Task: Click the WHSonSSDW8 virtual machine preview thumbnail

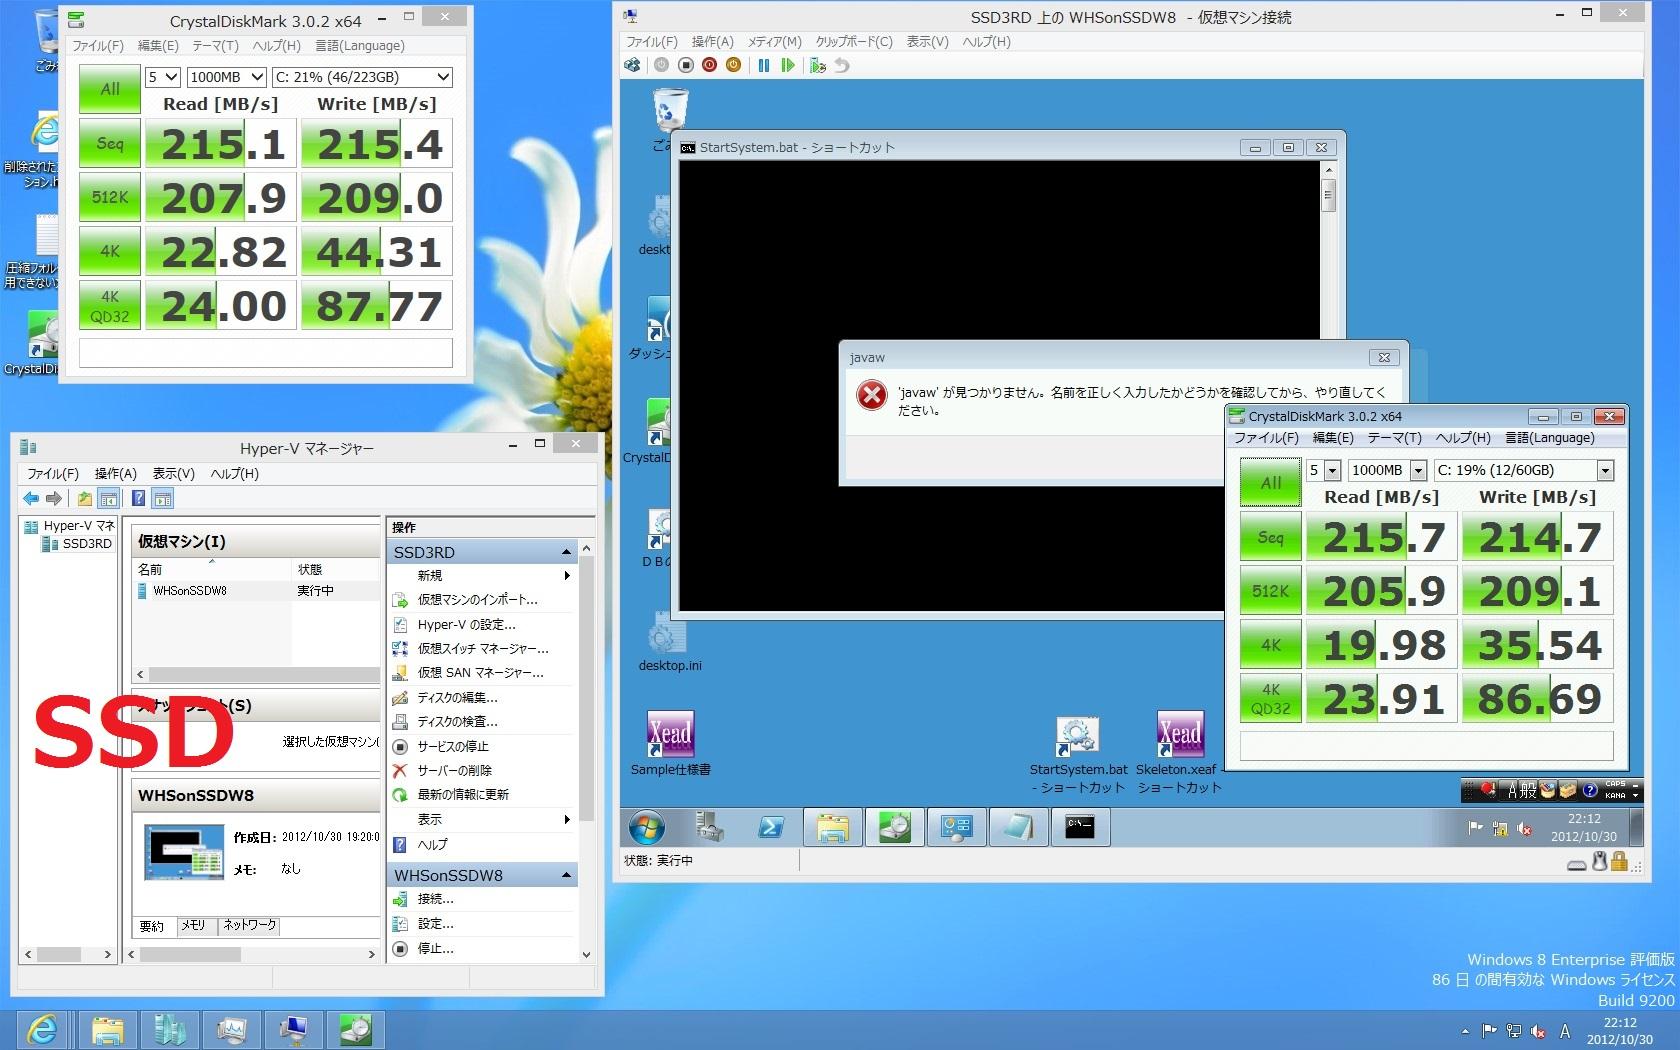Action: point(184,852)
